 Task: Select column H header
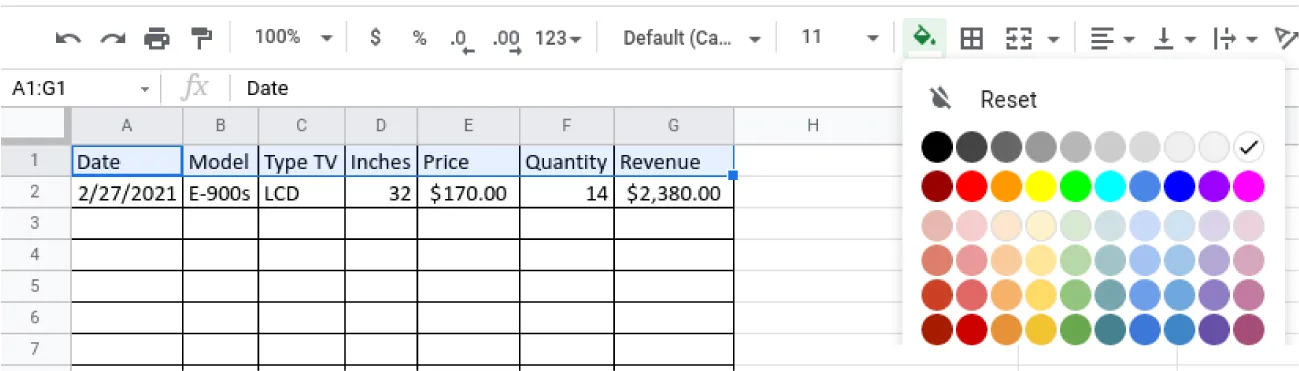pyautogui.click(x=813, y=125)
